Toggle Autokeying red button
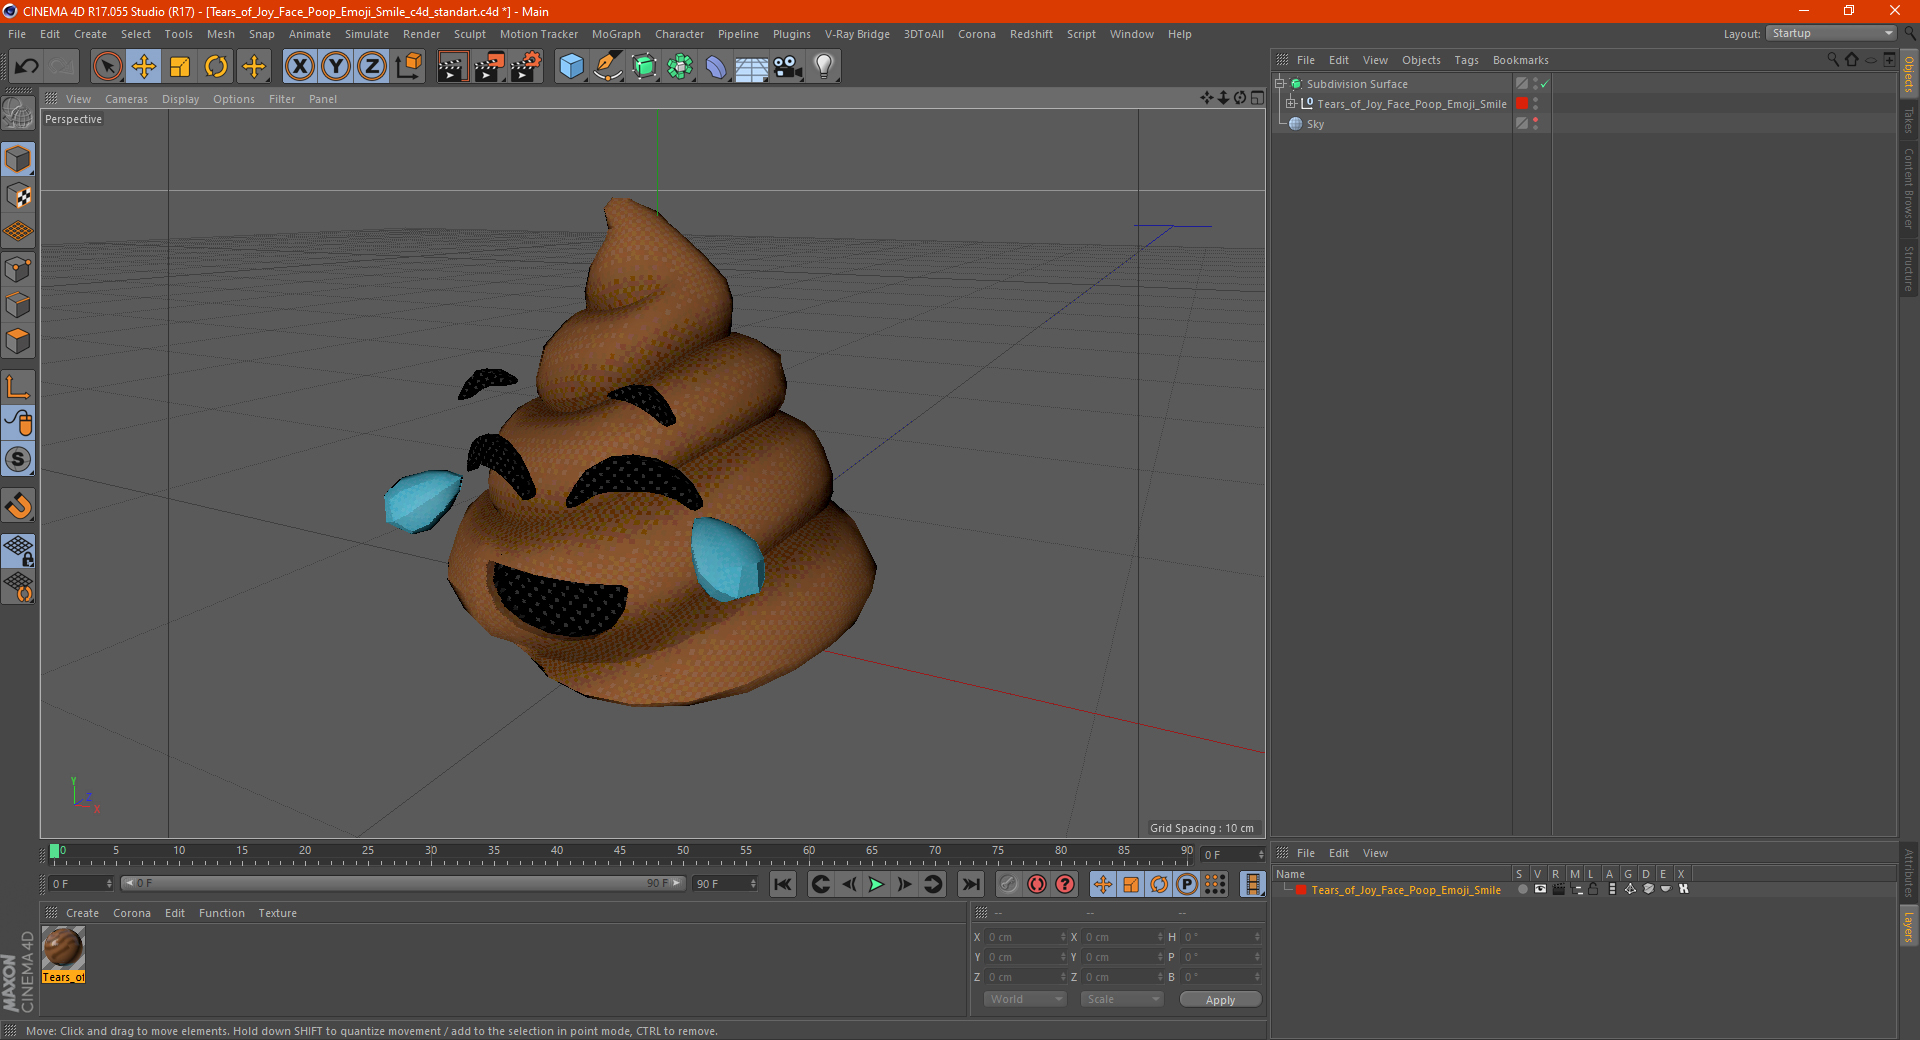 click(x=1037, y=884)
